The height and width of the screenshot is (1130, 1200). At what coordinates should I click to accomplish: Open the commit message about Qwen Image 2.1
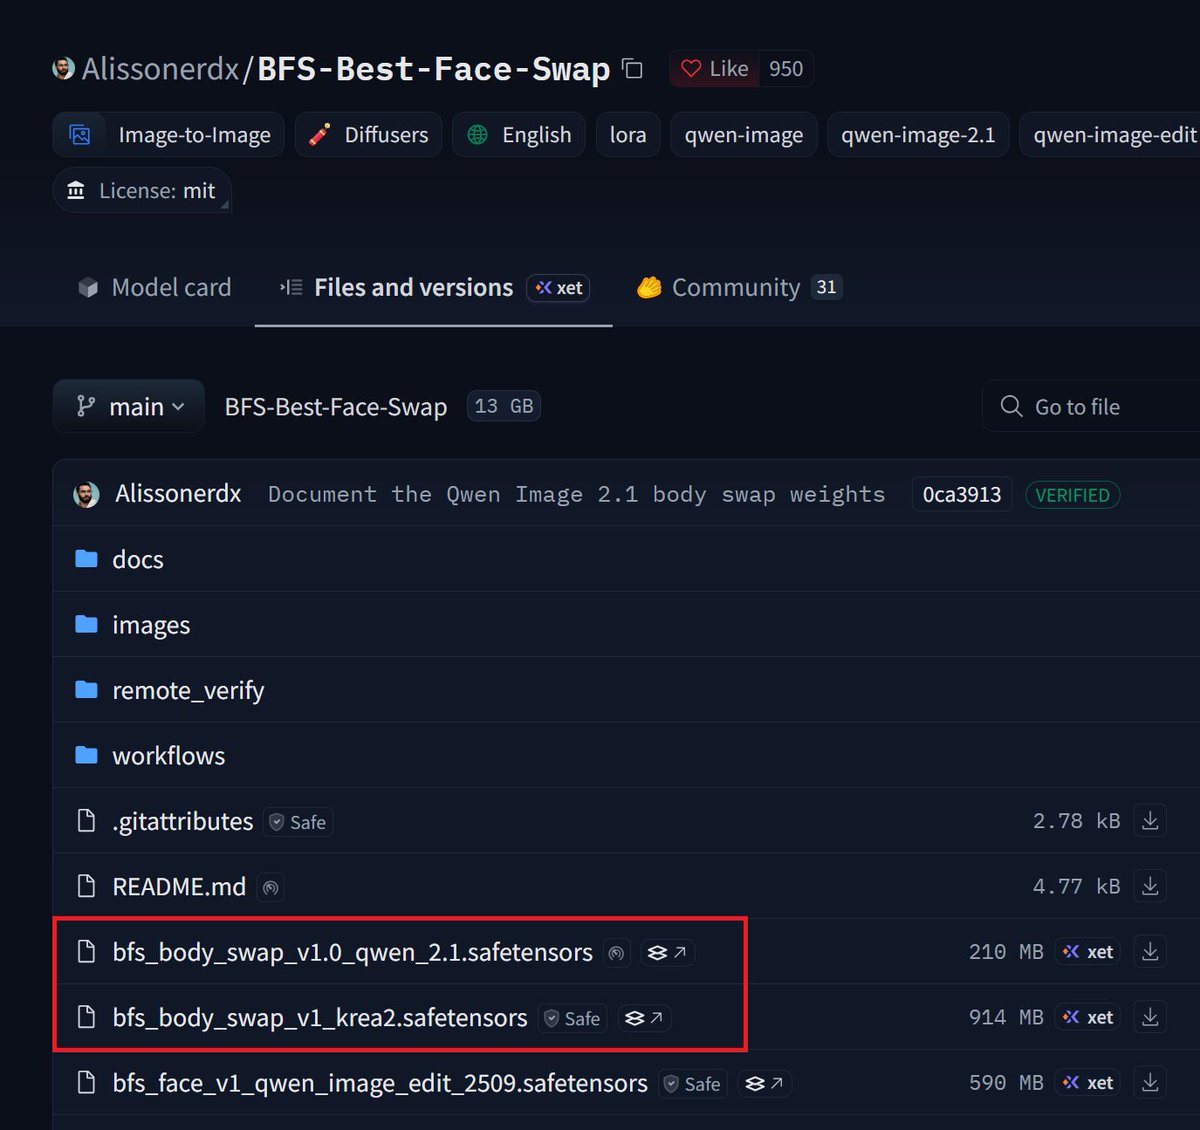[576, 494]
